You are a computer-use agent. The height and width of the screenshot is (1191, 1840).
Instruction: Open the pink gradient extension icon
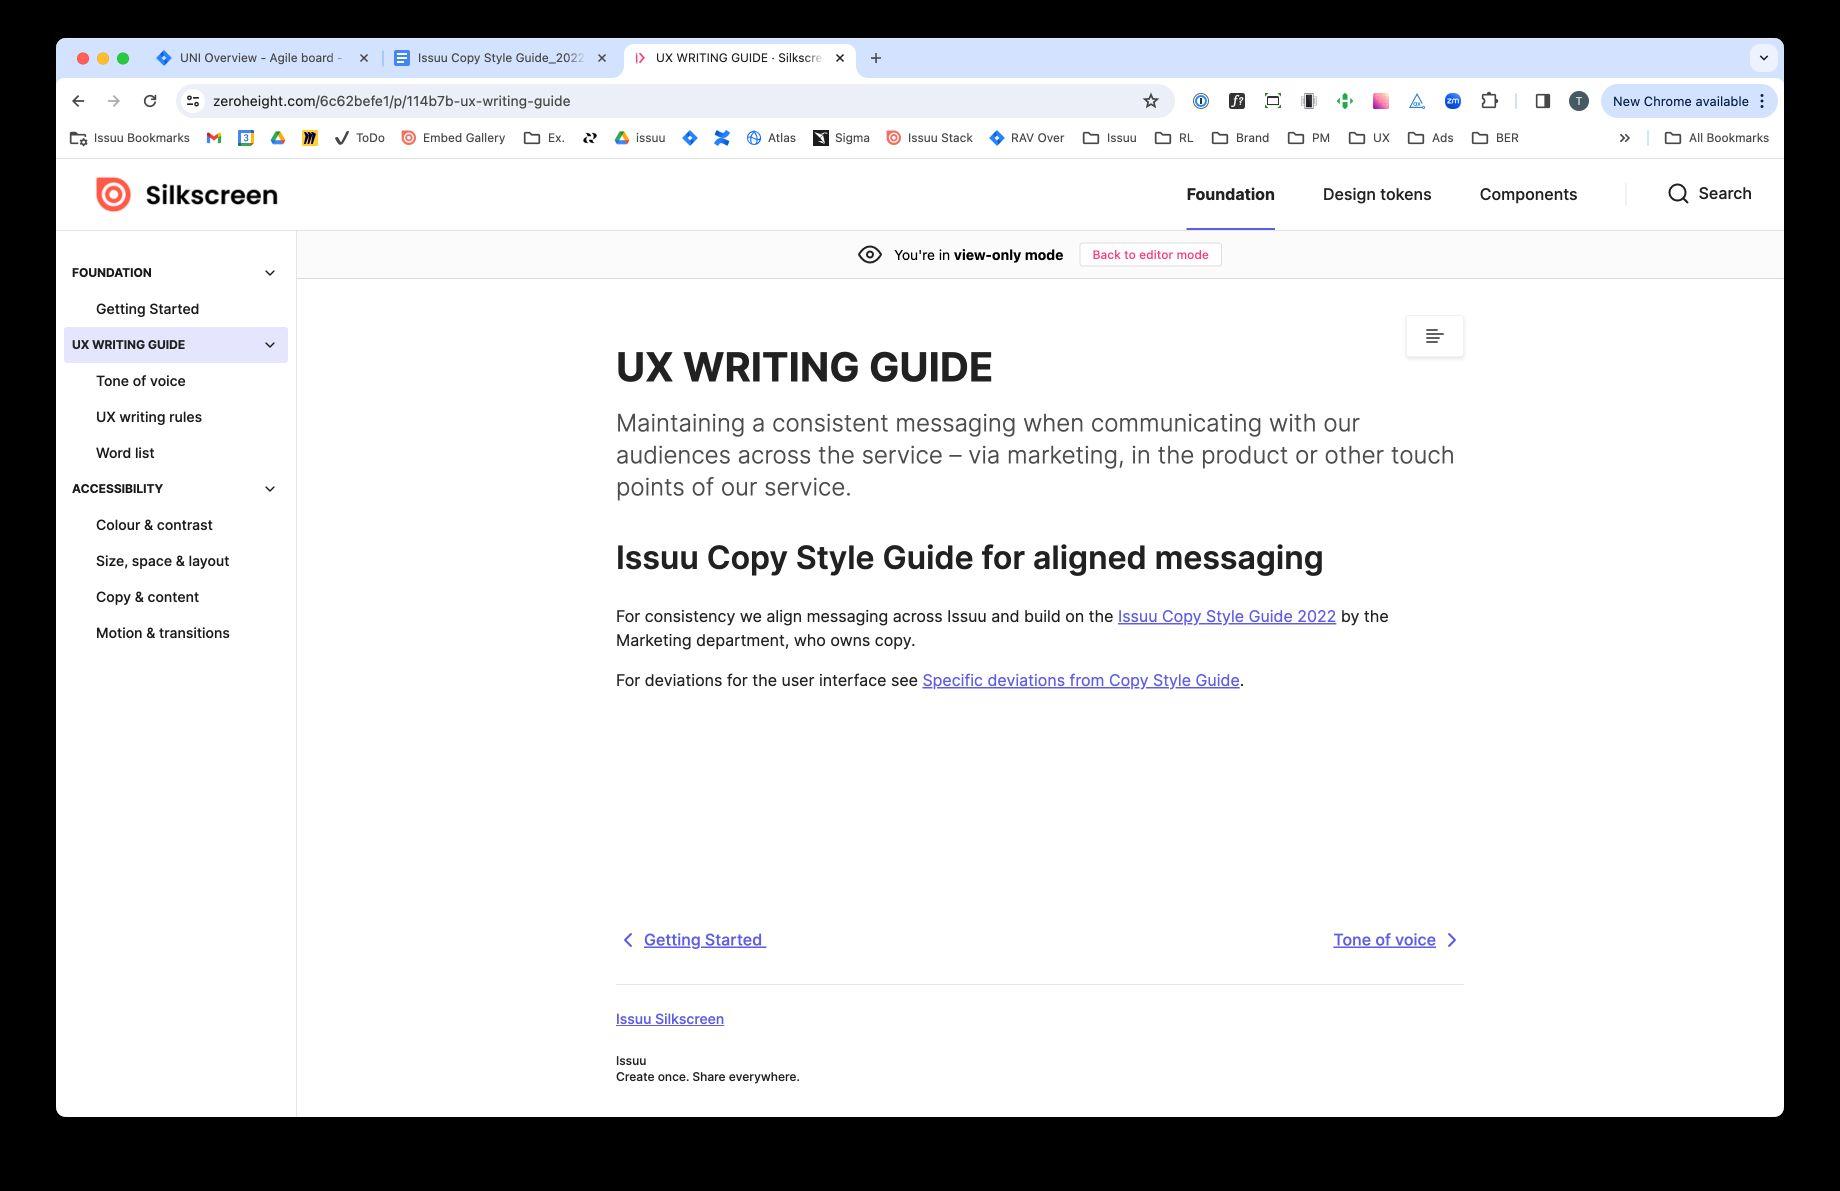[x=1380, y=101]
